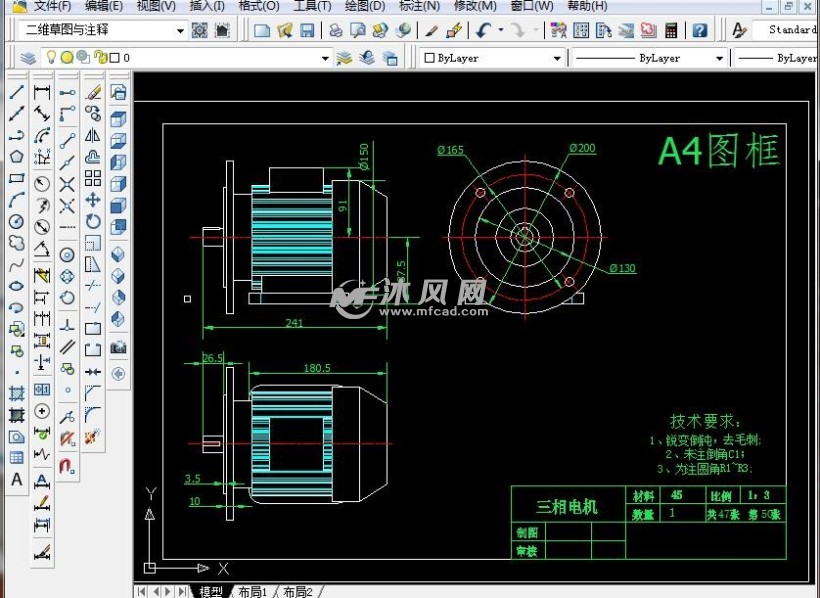Viewport: 820px width, 598px height.
Task: Open the 格式(O) menu
Action: (259, 6)
